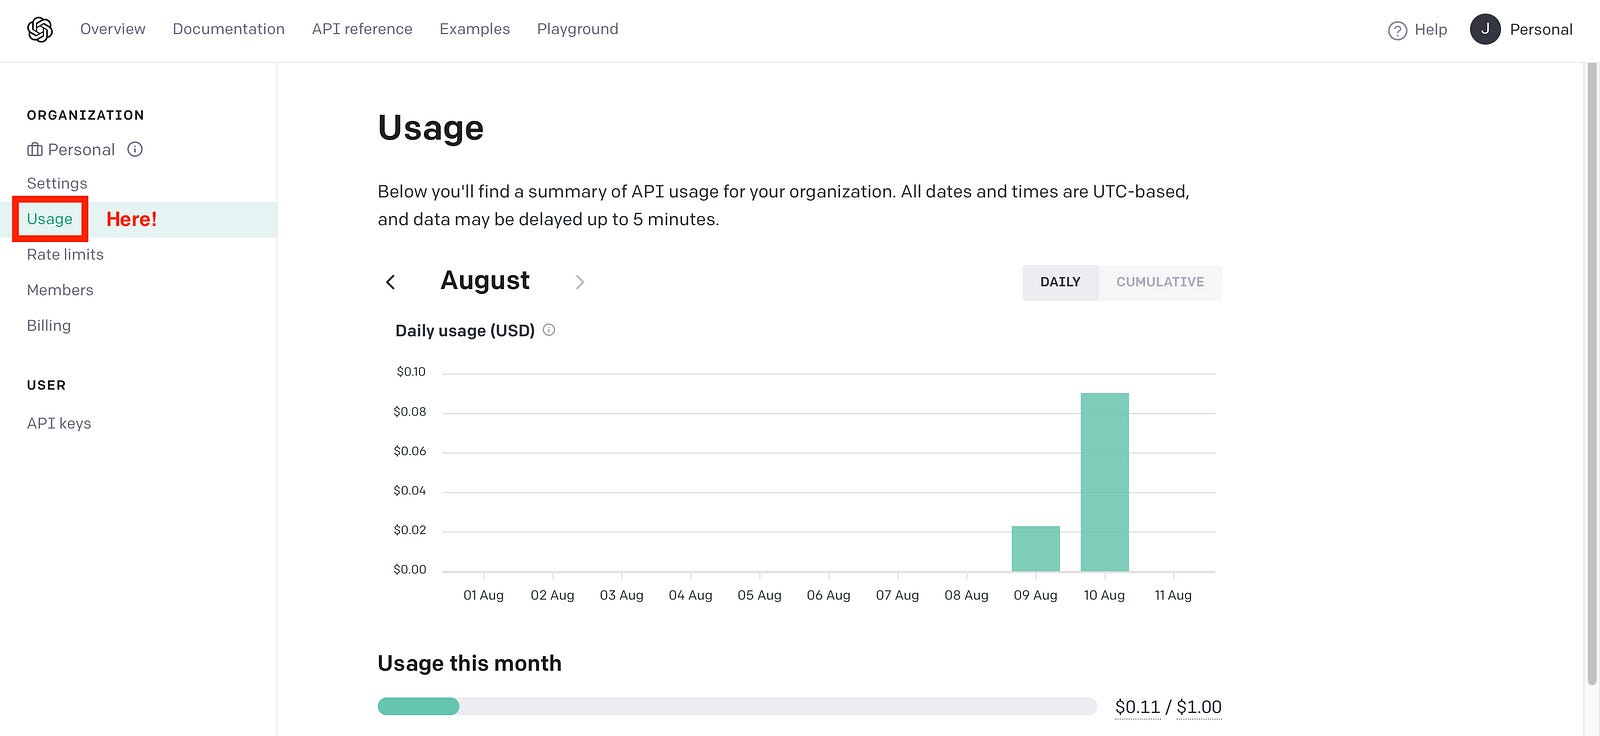This screenshot has width=1600, height=736.
Task: Go to next month with right chevron
Action: click(x=580, y=282)
